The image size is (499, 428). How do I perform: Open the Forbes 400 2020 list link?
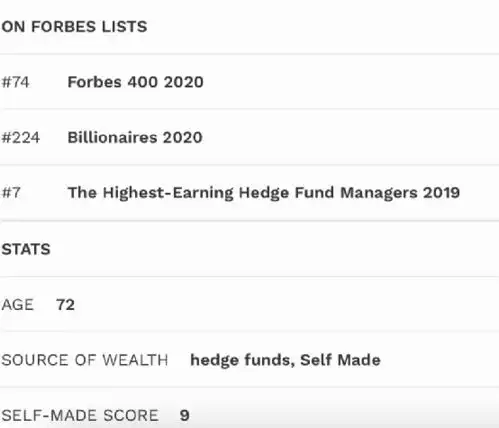[x=135, y=82]
